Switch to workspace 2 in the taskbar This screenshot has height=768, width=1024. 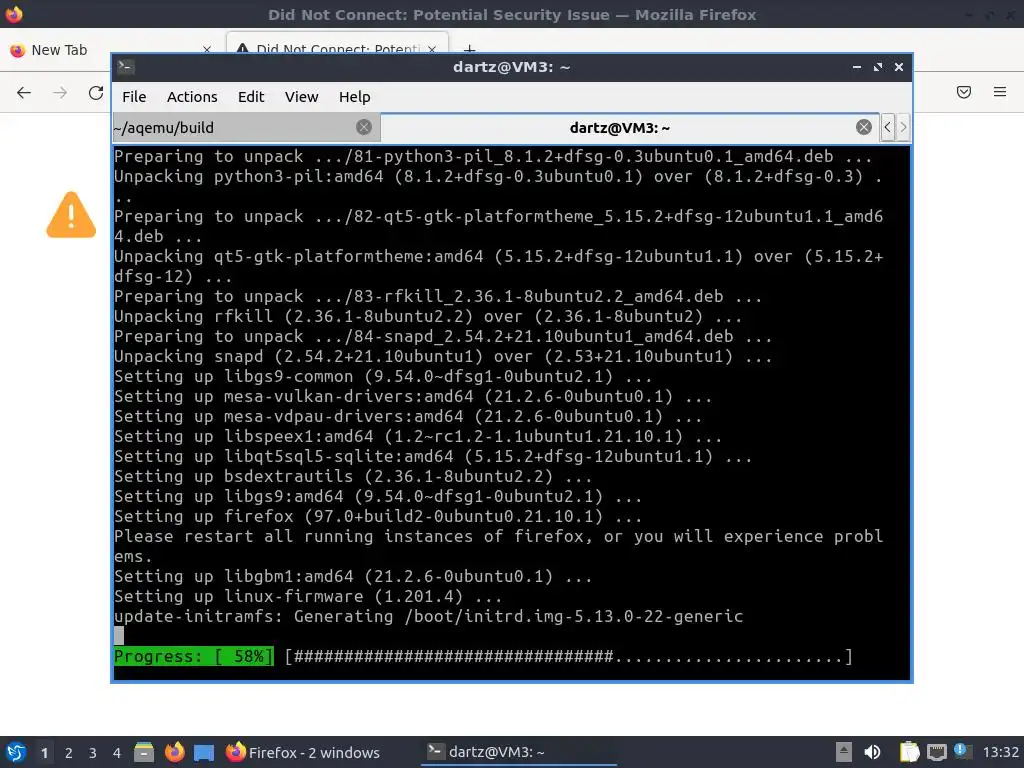69,753
